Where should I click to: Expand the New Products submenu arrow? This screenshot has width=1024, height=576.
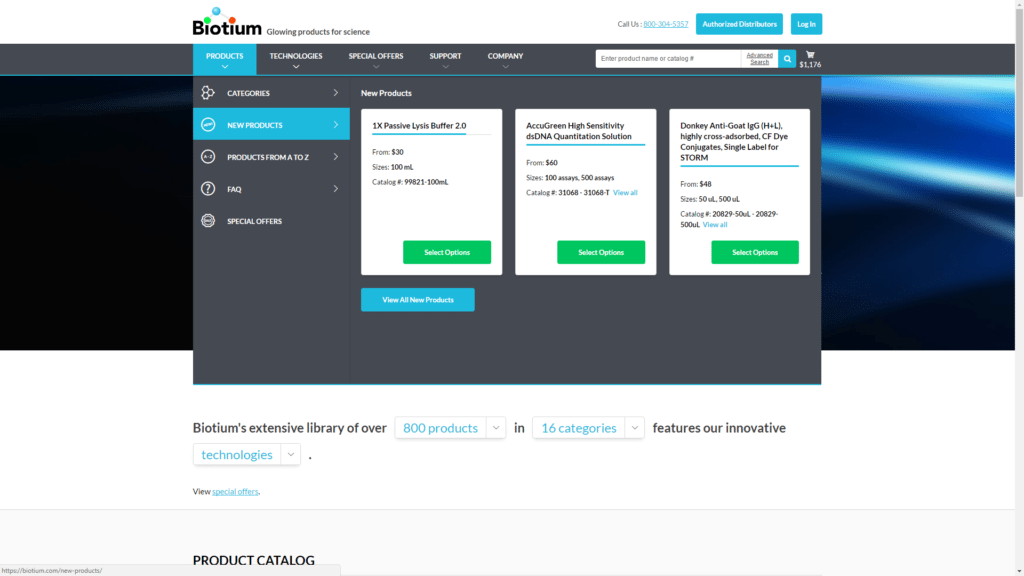pyautogui.click(x=336, y=125)
